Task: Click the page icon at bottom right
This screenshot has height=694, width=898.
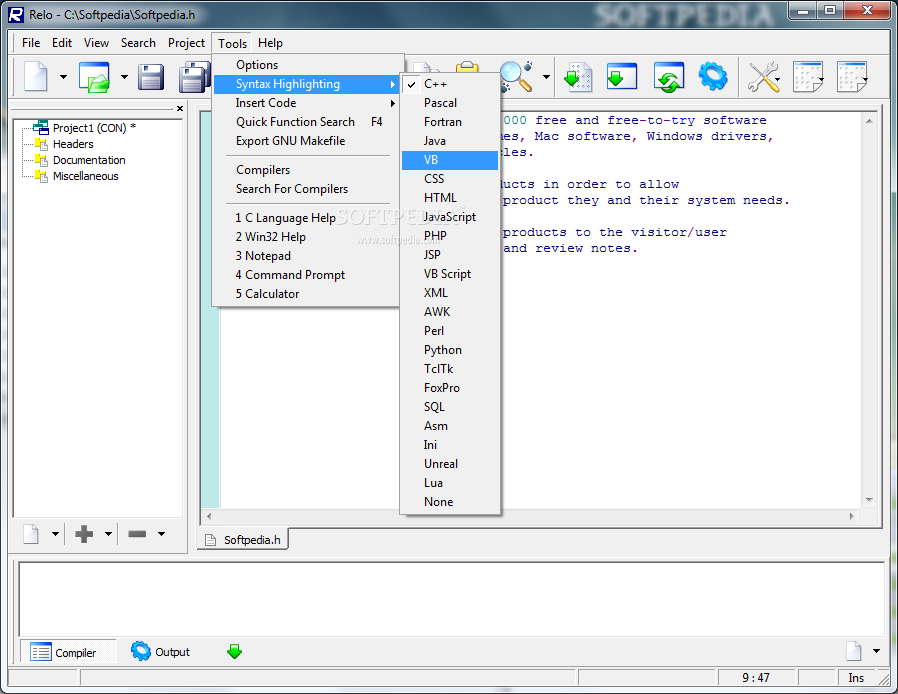Action: point(854,651)
